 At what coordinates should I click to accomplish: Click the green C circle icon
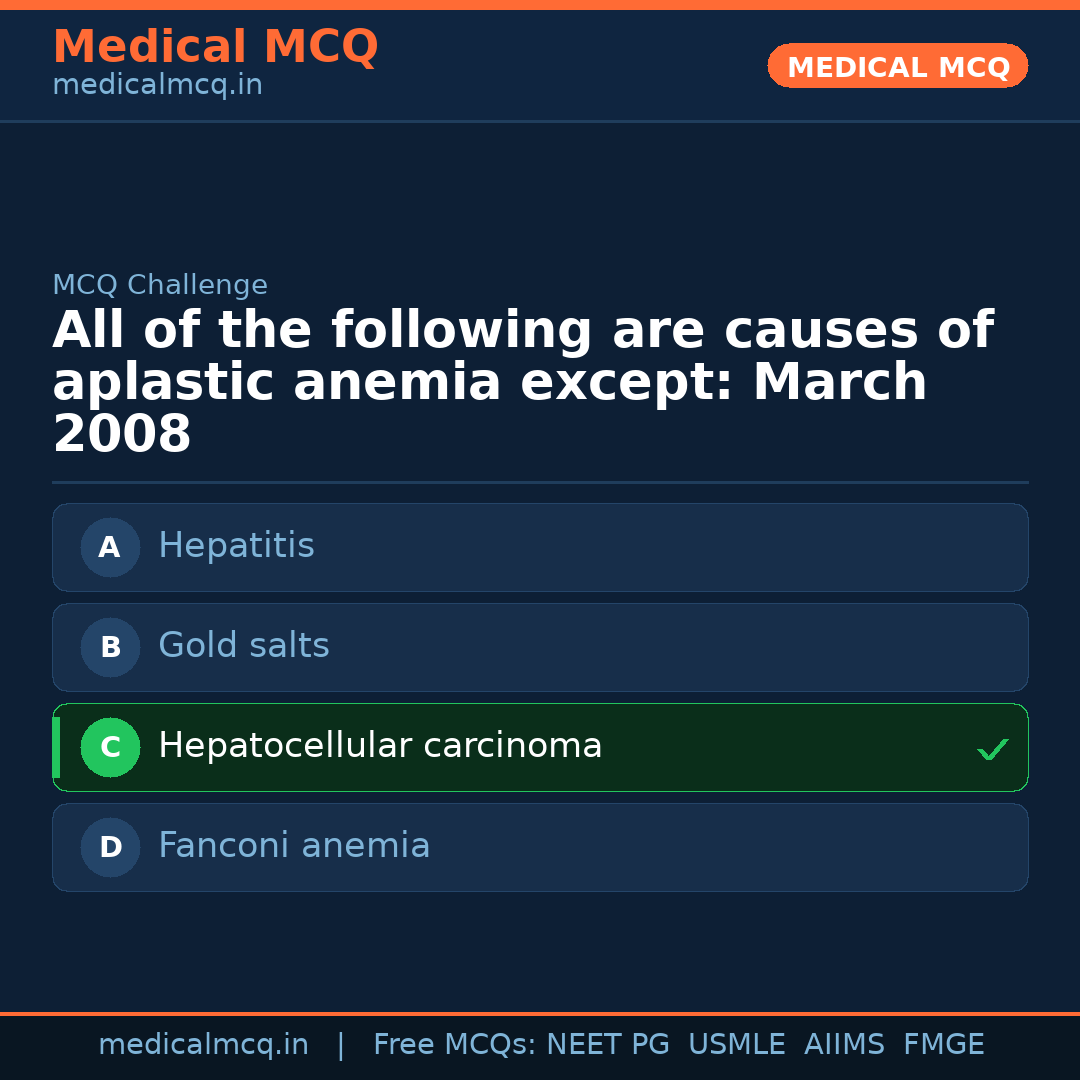[x=110, y=747]
